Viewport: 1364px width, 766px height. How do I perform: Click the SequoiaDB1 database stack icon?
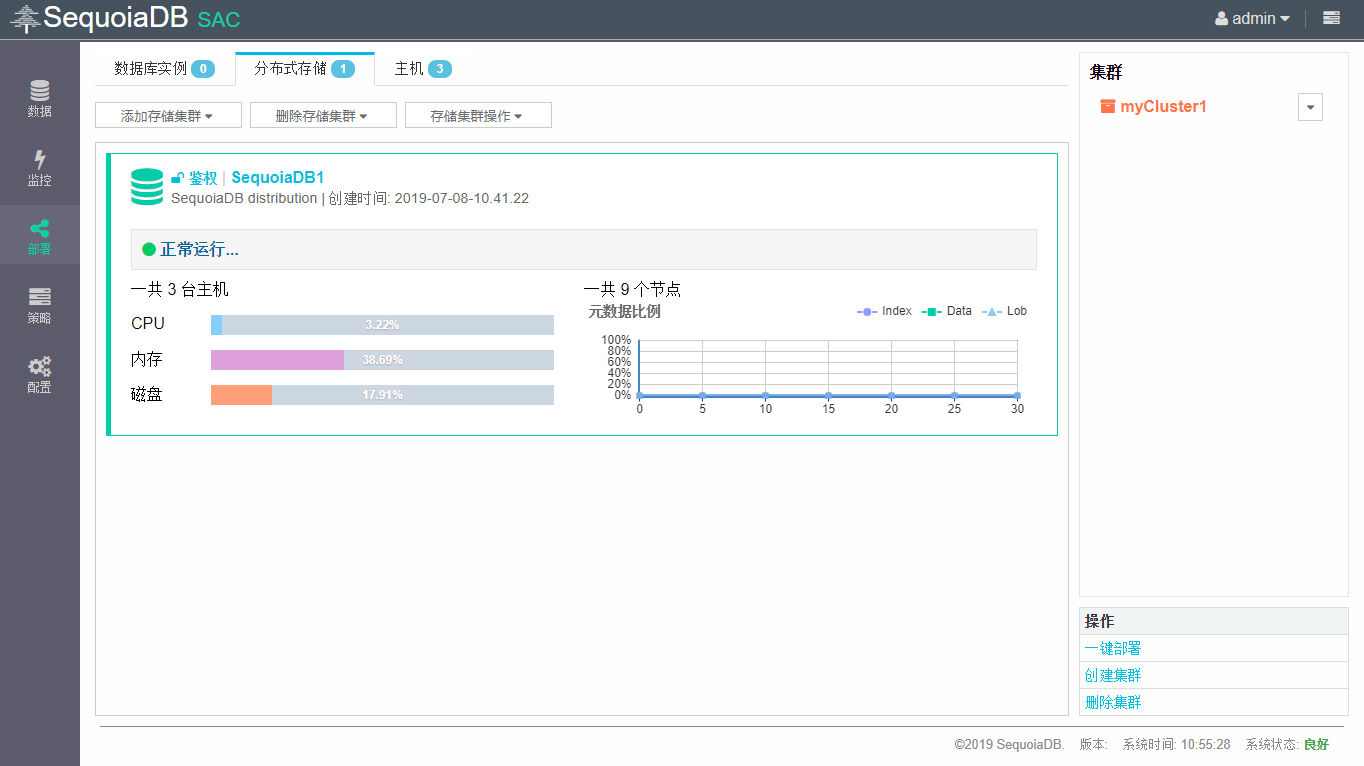tap(147, 187)
